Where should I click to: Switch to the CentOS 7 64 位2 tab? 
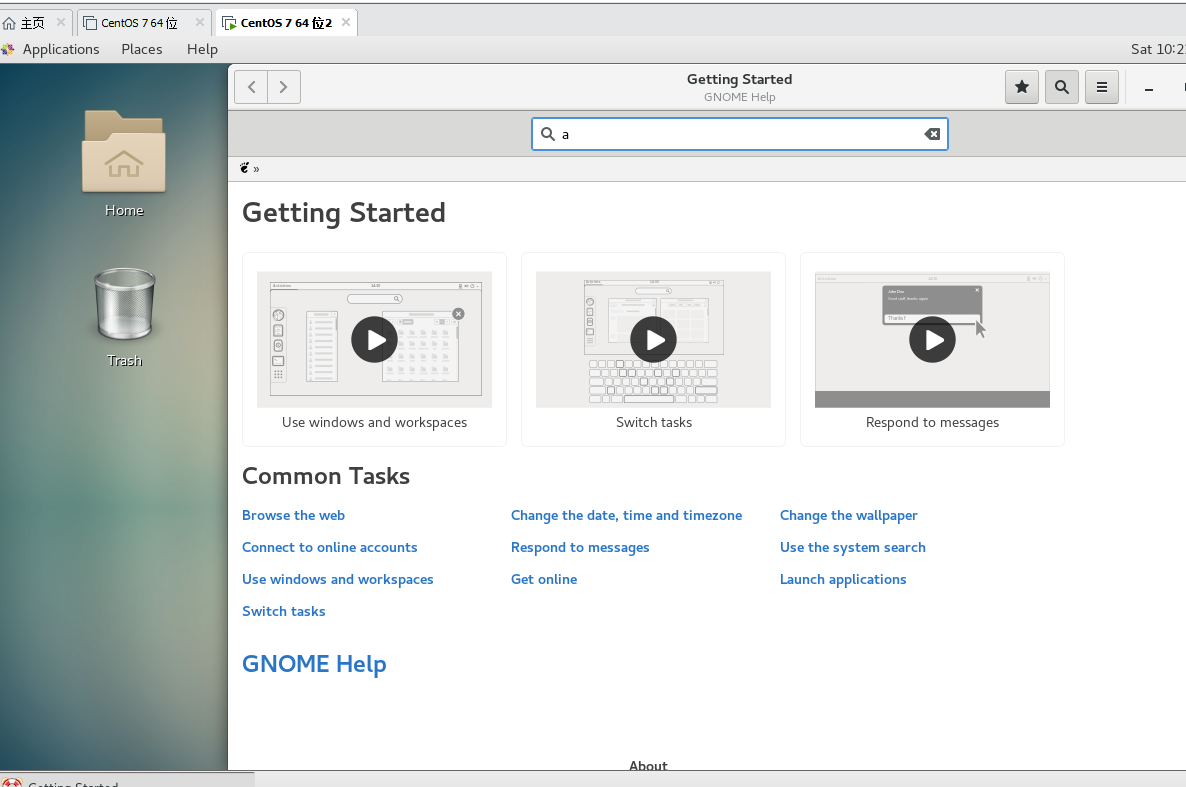point(286,23)
